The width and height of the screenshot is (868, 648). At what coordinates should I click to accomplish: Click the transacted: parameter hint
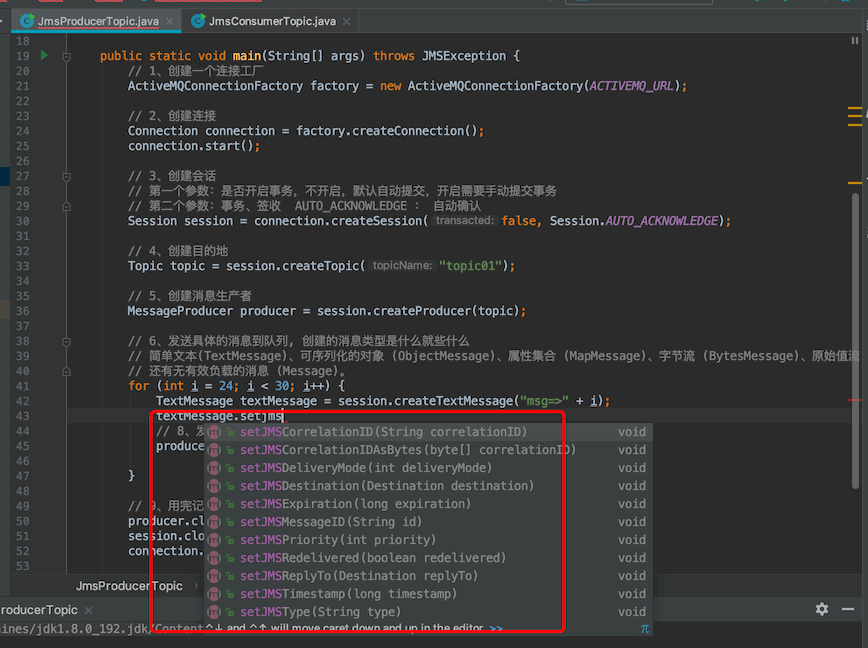(464, 221)
